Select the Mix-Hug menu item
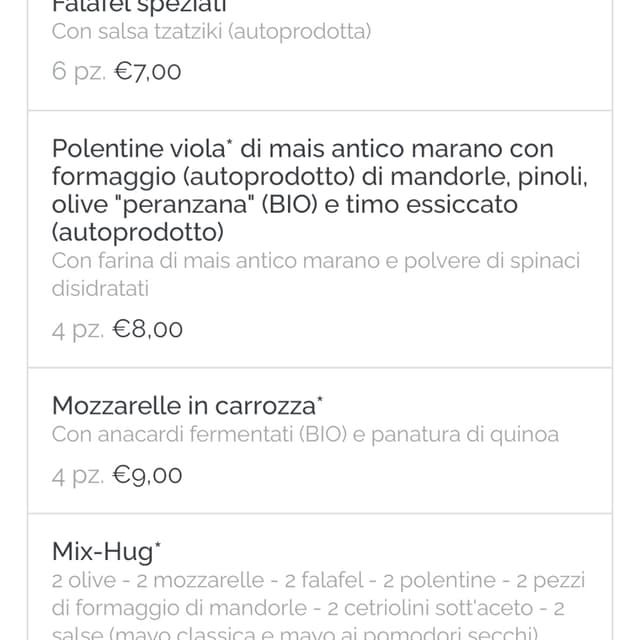This screenshot has height=640, width=640. click(x=320, y=577)
